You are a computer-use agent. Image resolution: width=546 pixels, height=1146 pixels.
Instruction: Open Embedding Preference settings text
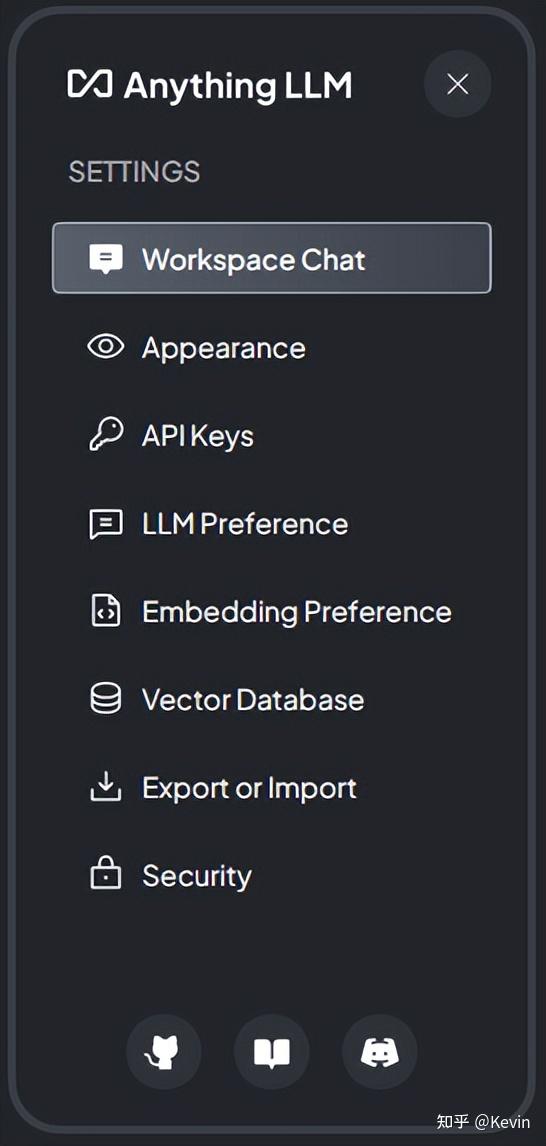point(297,612)
